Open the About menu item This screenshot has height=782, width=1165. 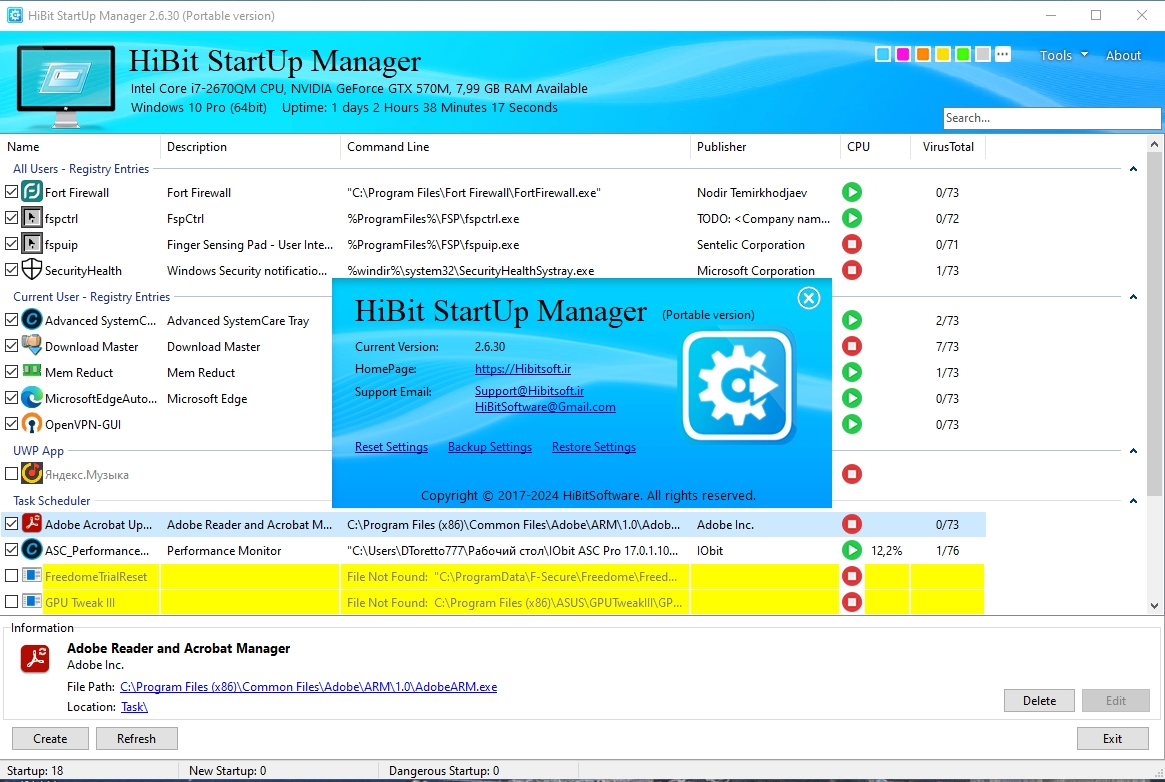pos(1123,56)
